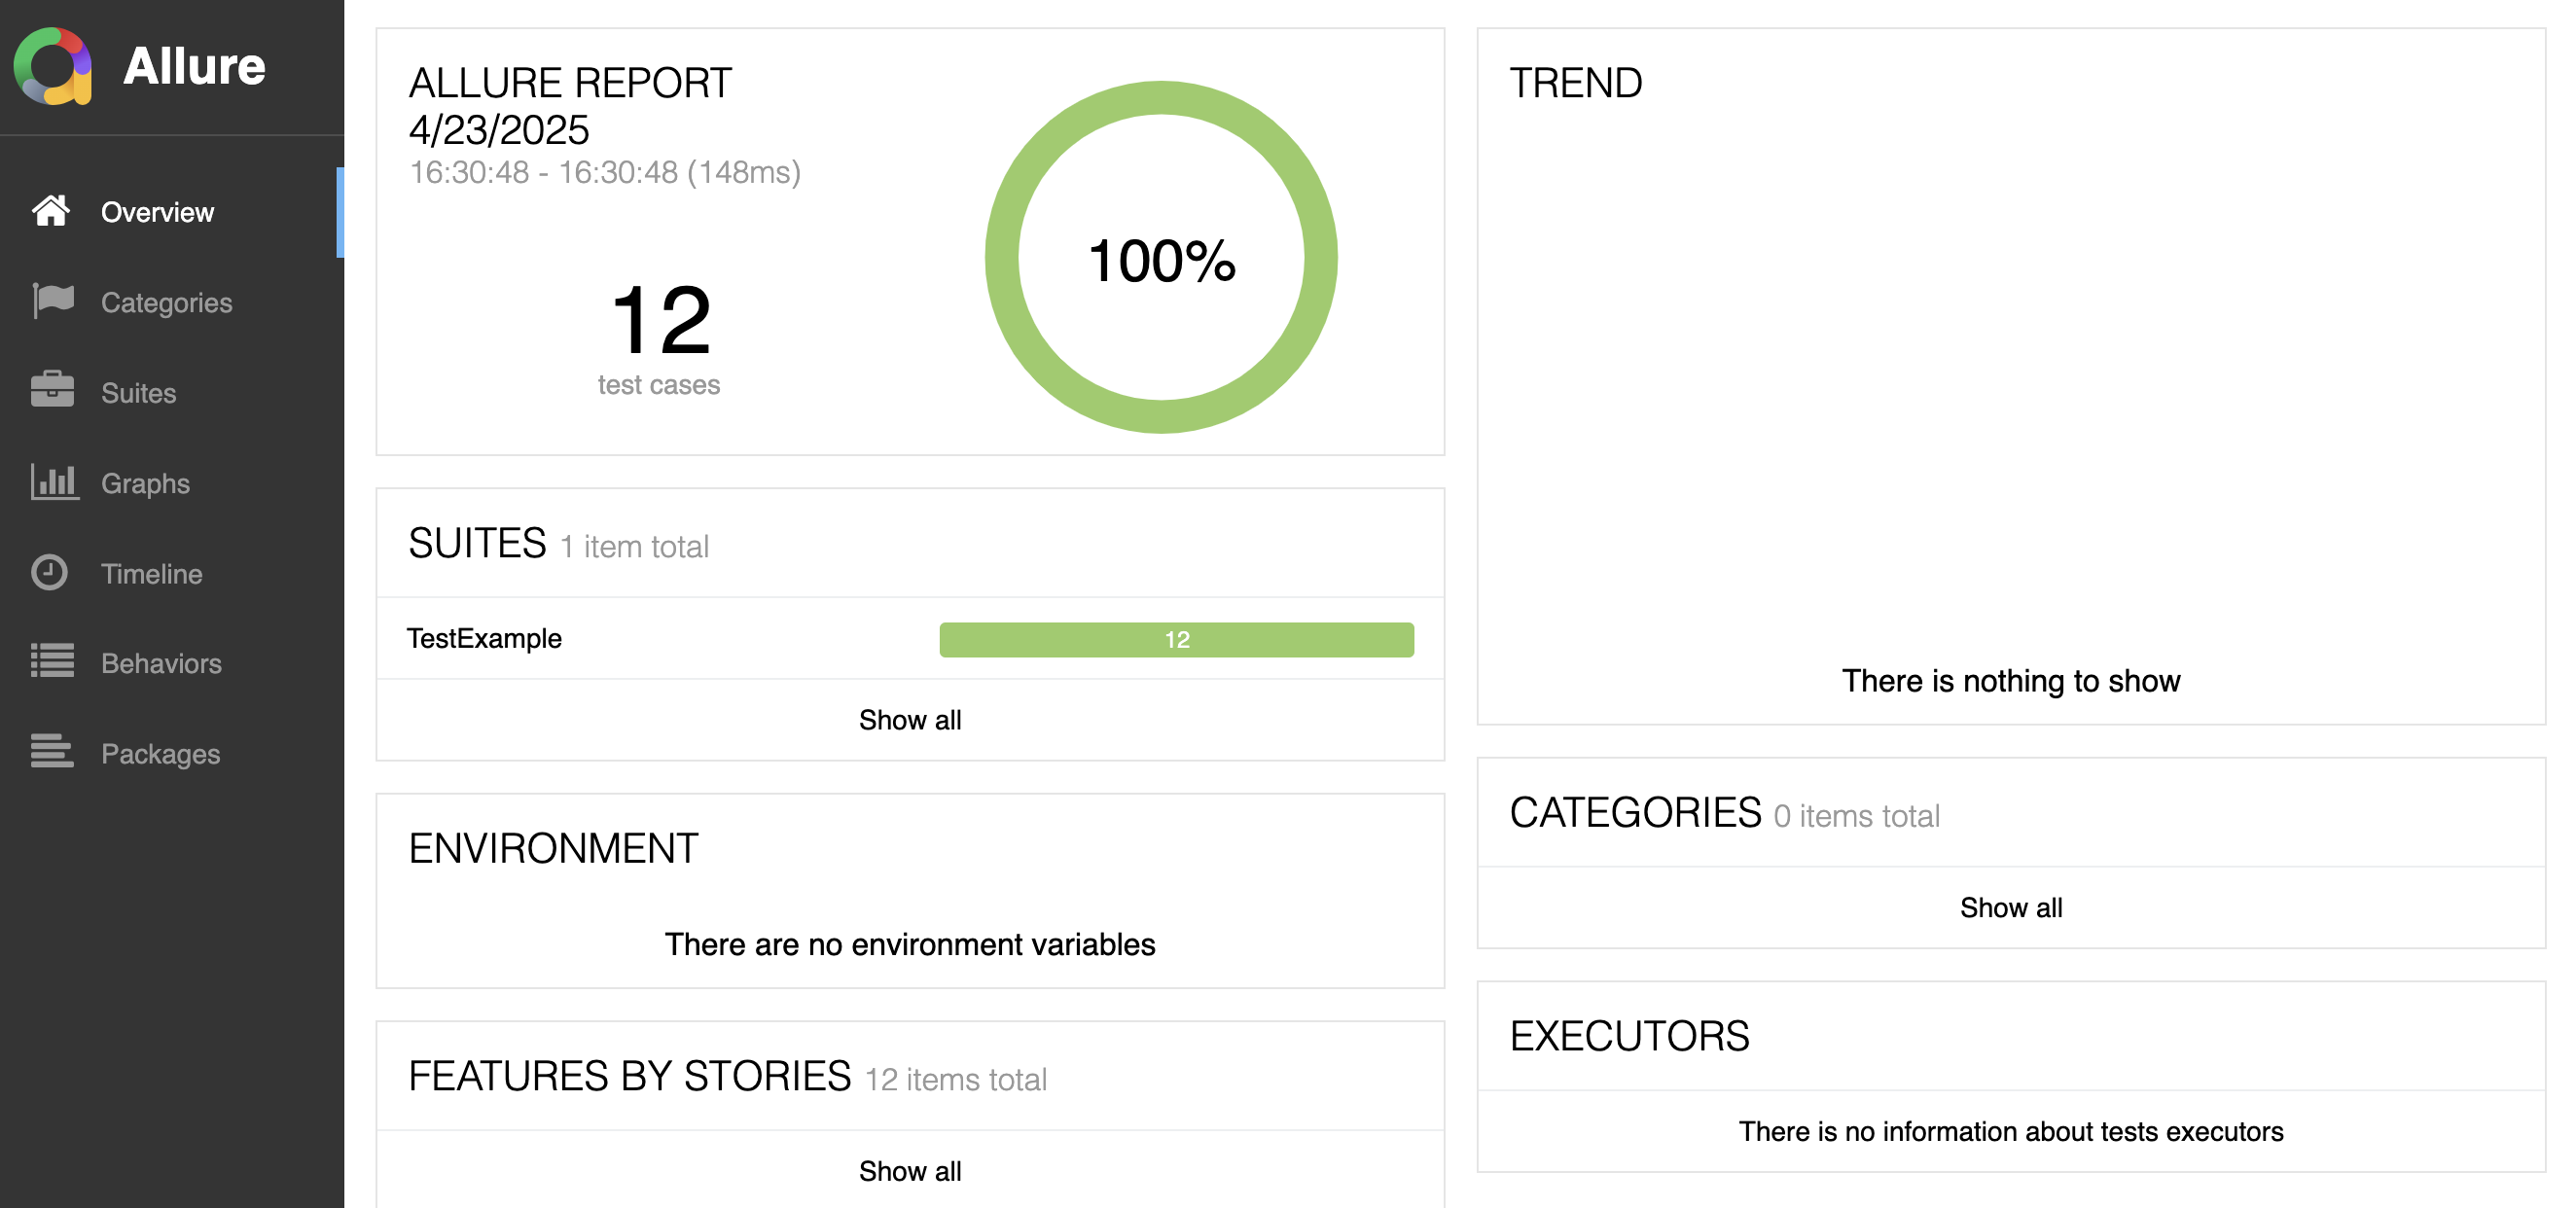Open the Suites menu item

[138, 393]
